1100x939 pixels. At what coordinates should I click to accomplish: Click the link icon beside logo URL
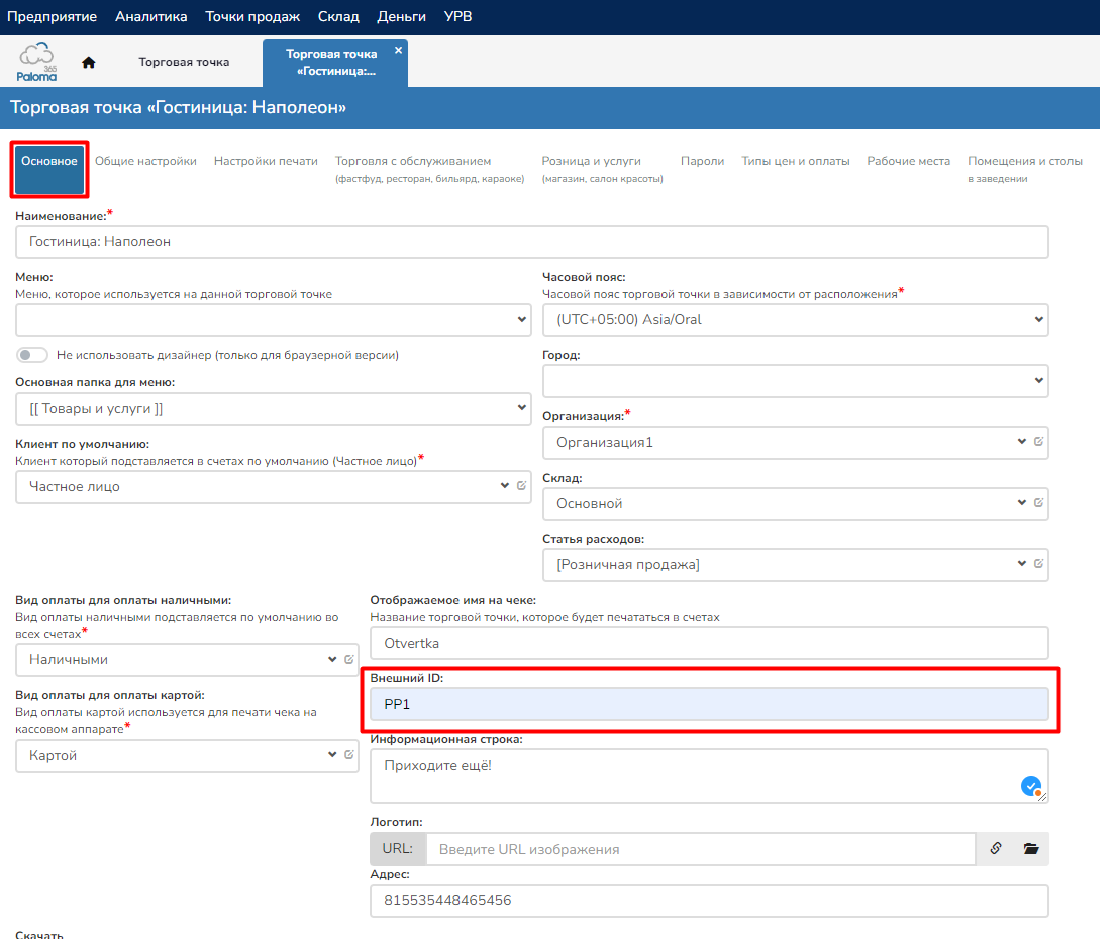[x=996, y=848]
